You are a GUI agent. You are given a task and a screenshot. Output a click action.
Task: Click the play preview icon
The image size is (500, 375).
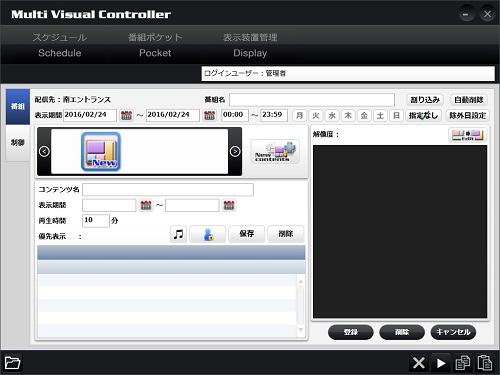click(x=441, y=363)
